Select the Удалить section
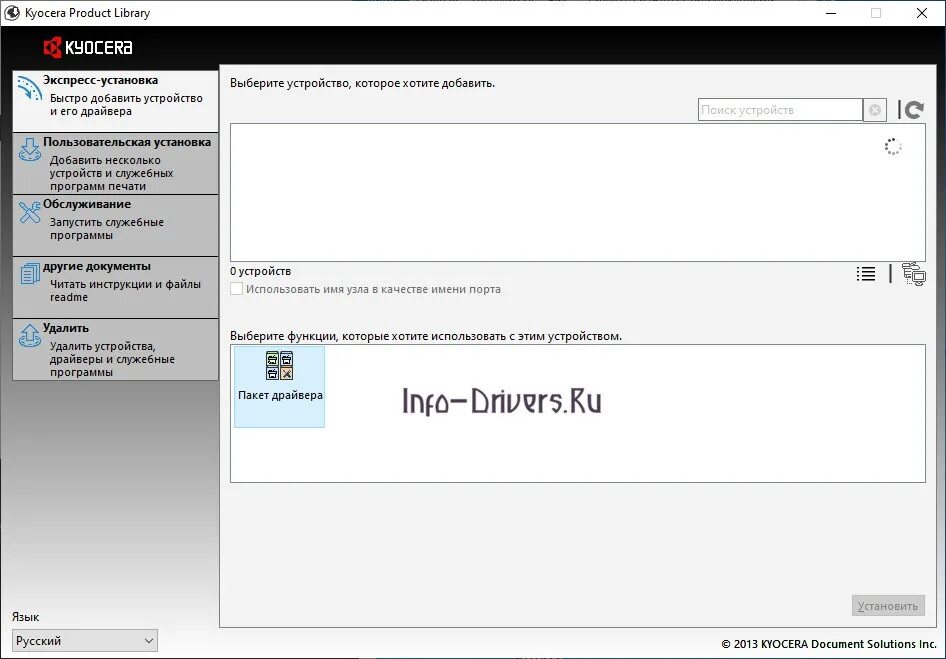 [115, 350]
